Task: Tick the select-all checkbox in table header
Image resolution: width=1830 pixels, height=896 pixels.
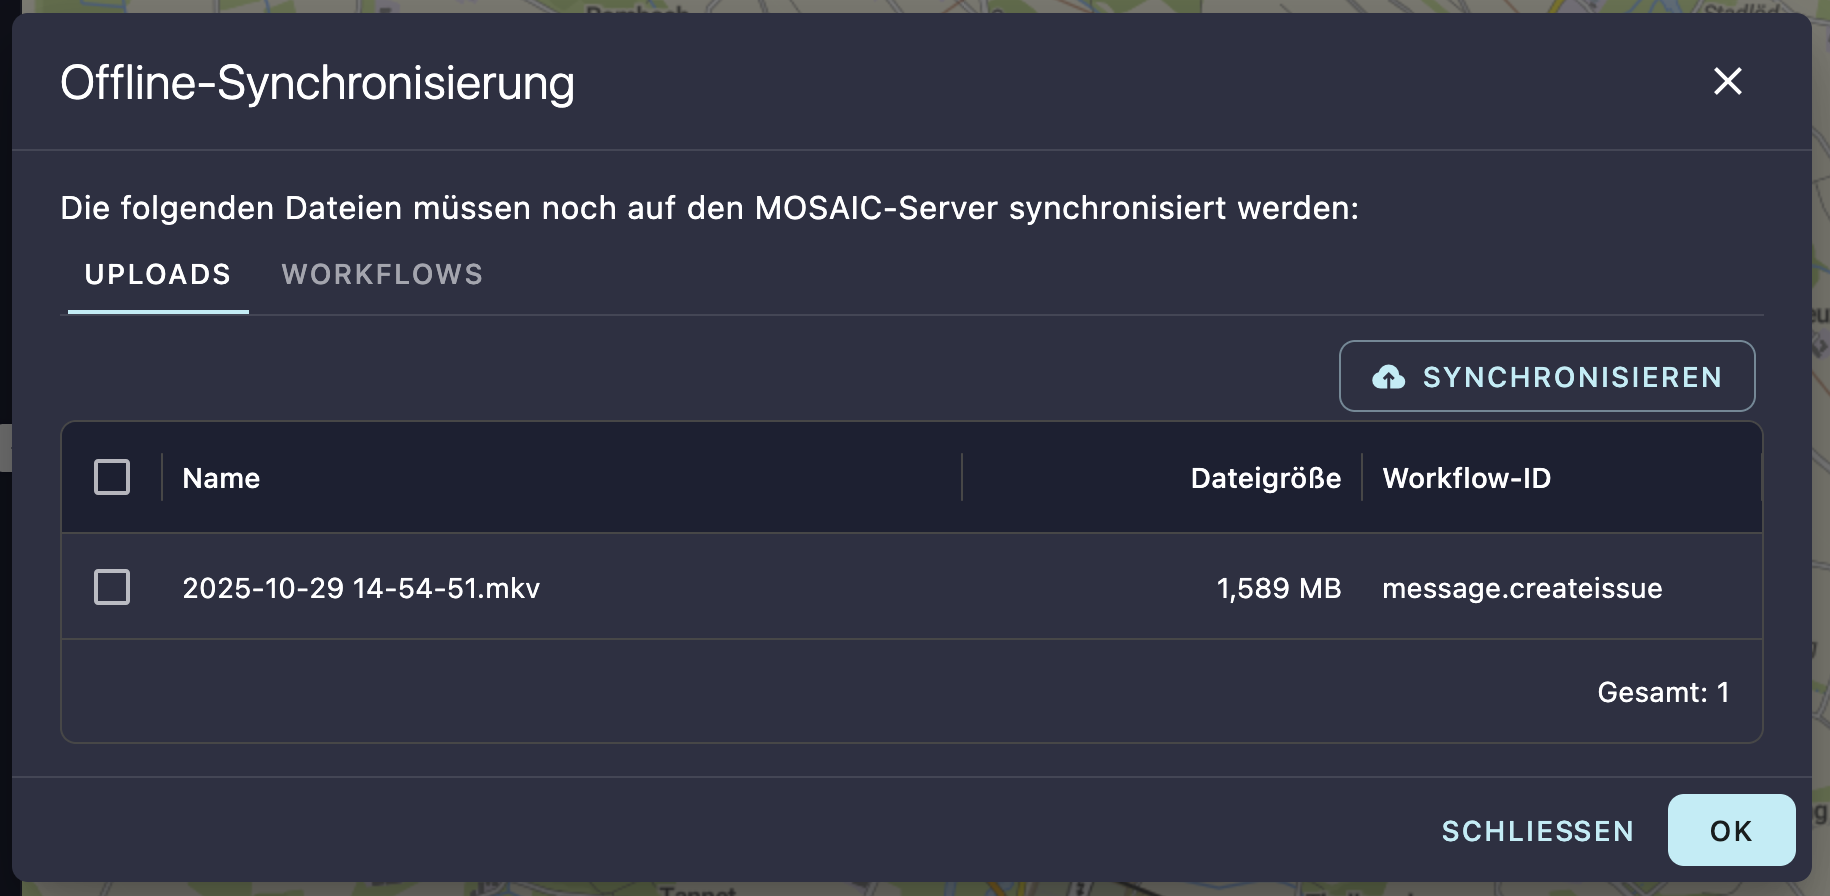Action: (x=112, y=478)
